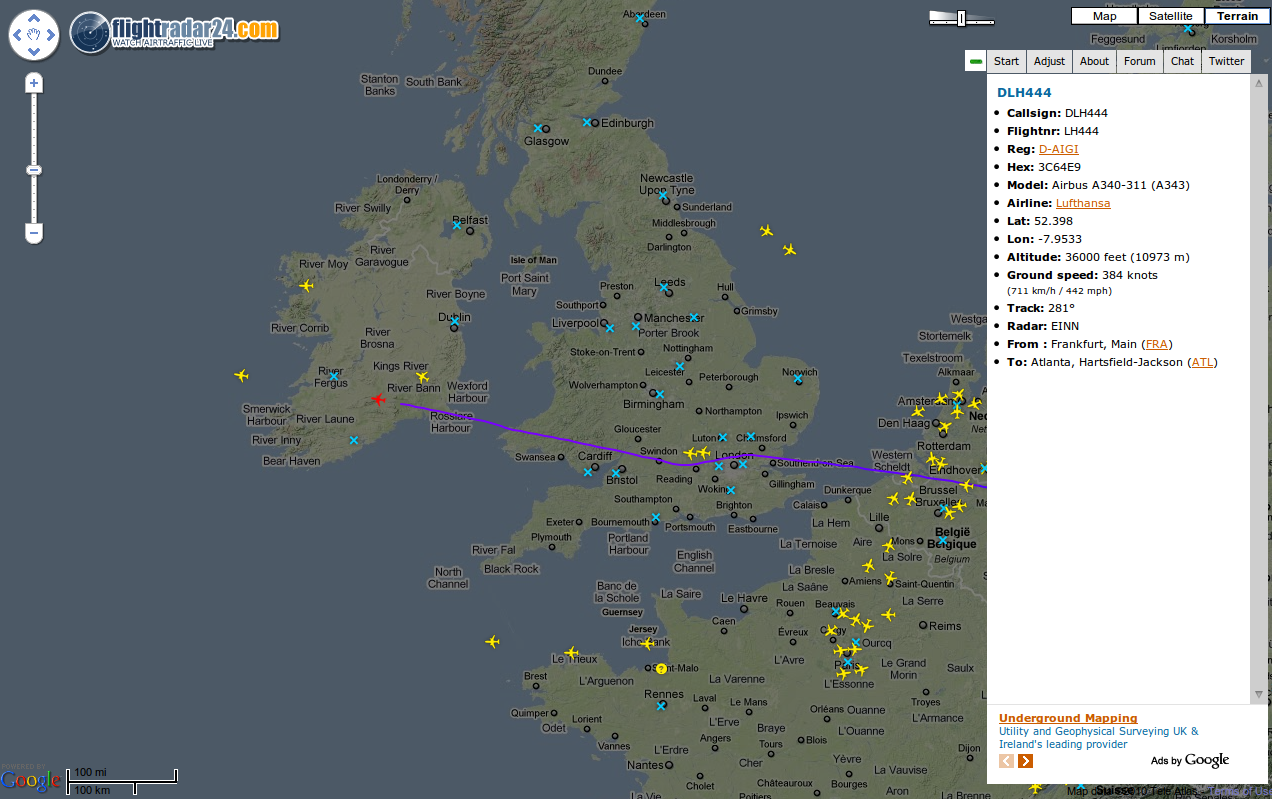Image resolution: width=1272 pixels, height=799 pixels.
Task: Click the Leeds airport marker
Action: 663,287
